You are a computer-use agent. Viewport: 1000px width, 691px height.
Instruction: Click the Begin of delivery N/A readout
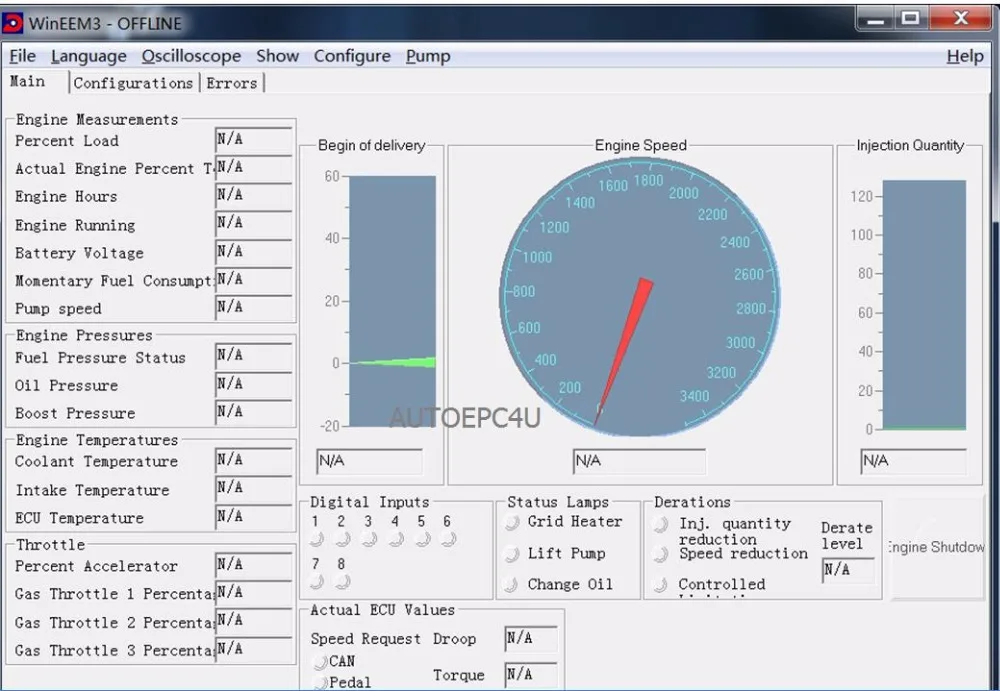369,461
